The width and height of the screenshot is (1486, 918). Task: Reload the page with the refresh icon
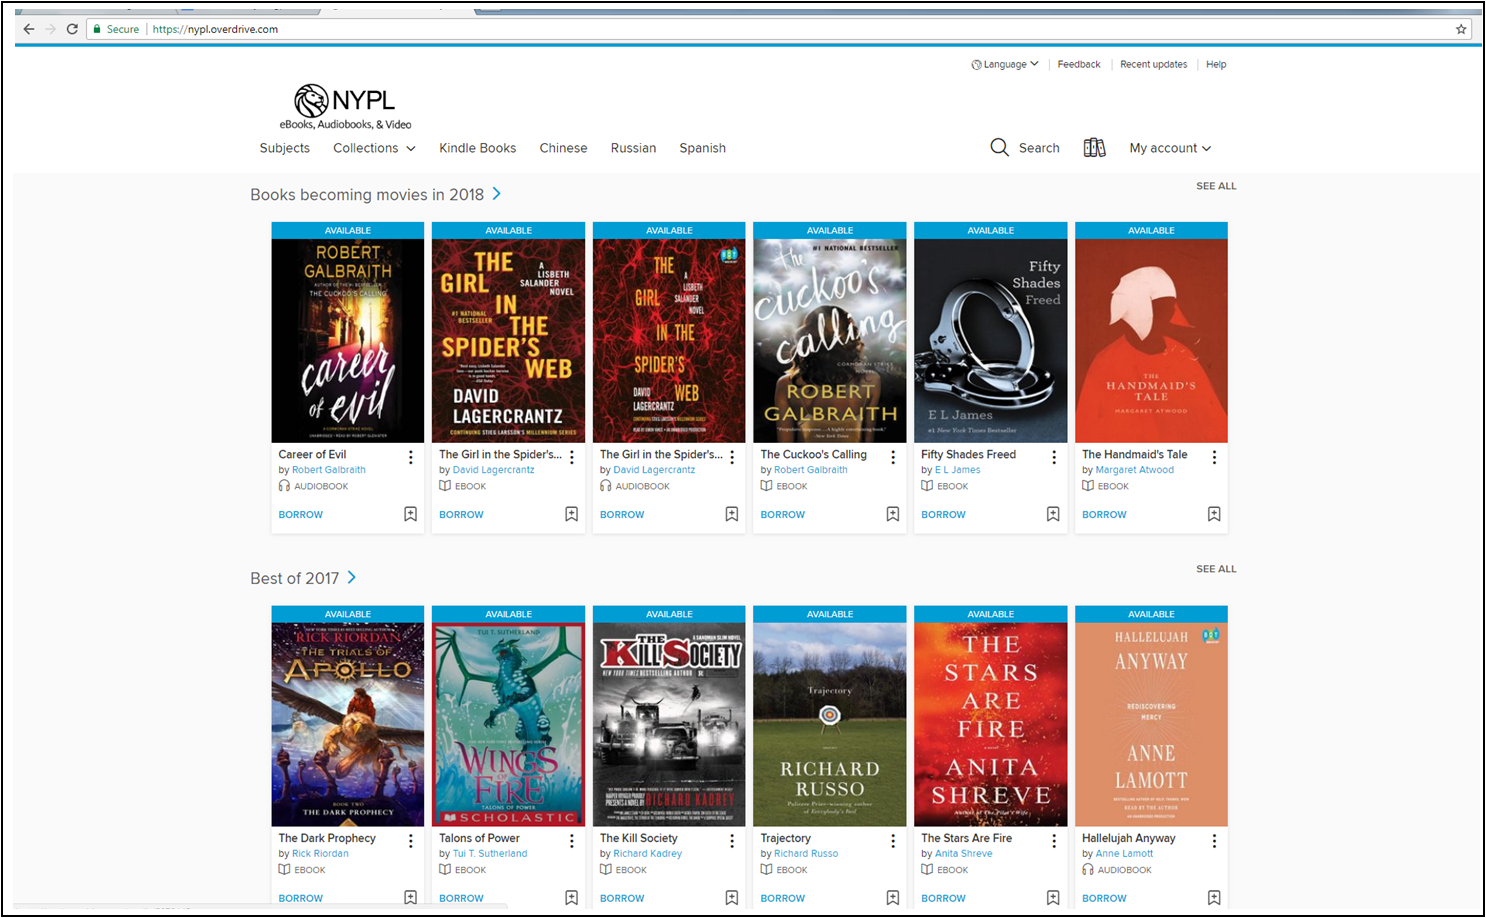(x=72, y=29)
